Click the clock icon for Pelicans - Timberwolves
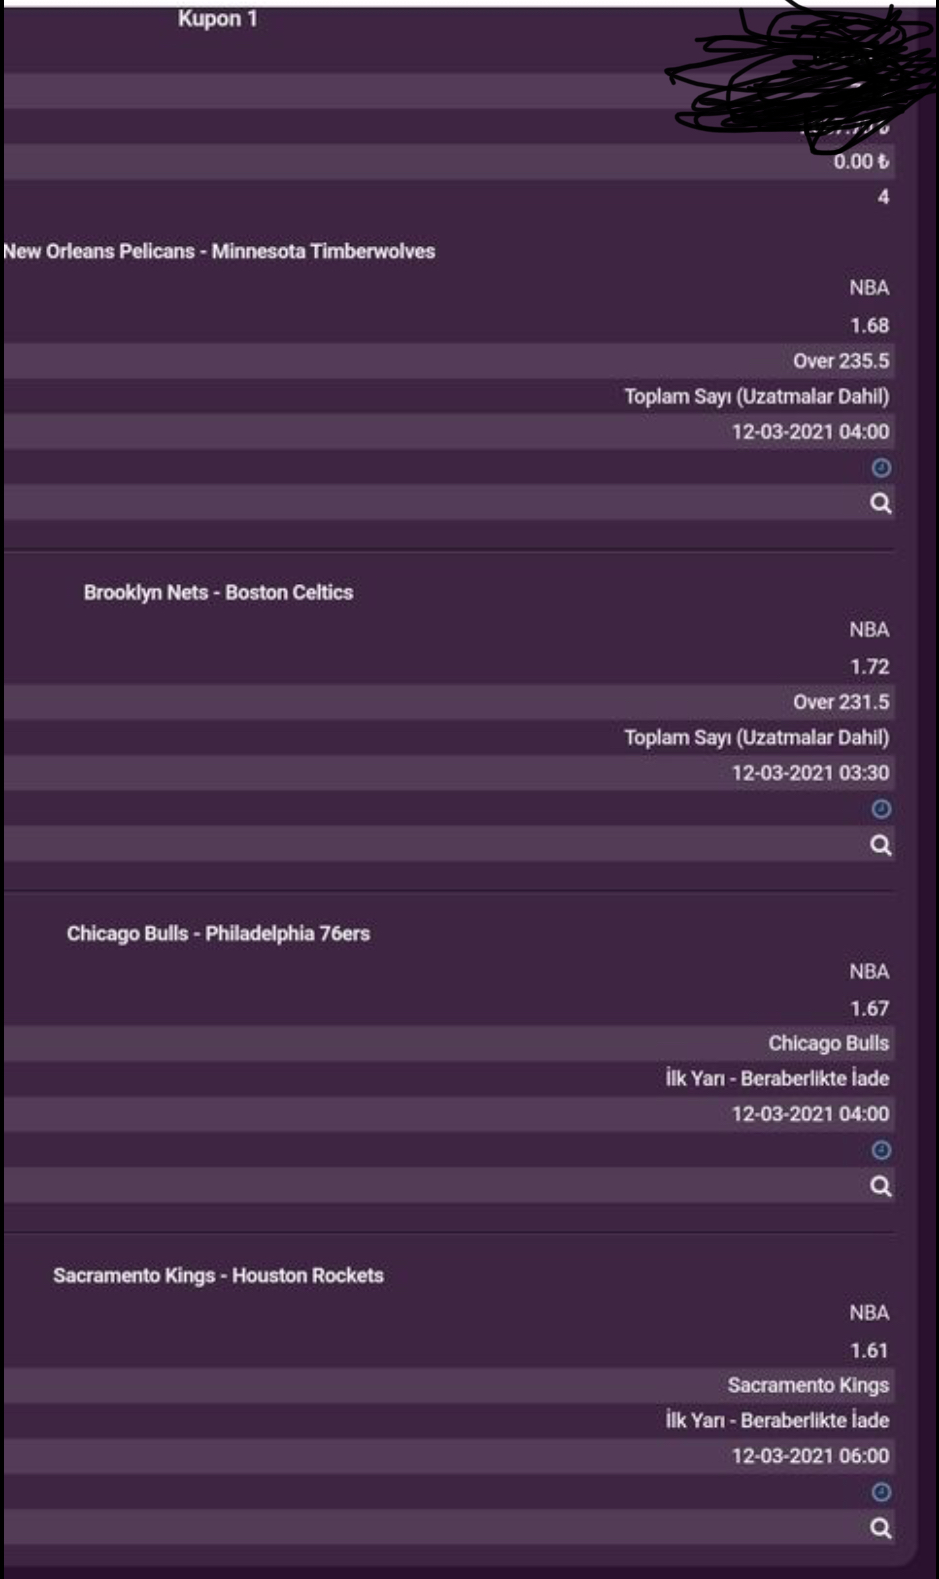 coord(881,467)
